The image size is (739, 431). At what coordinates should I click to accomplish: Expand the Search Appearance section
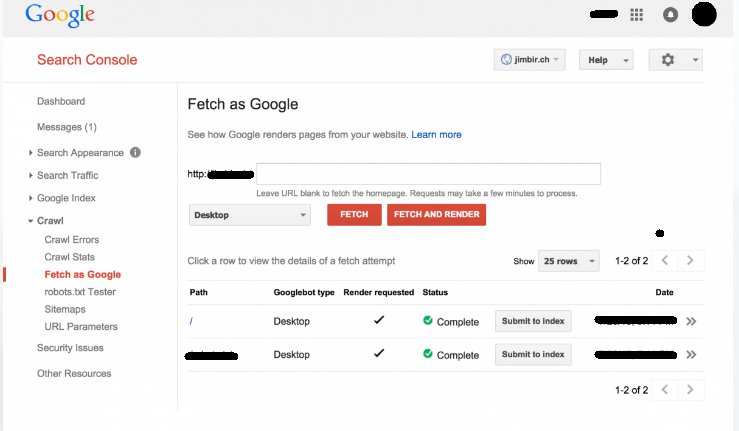point(31,153)
